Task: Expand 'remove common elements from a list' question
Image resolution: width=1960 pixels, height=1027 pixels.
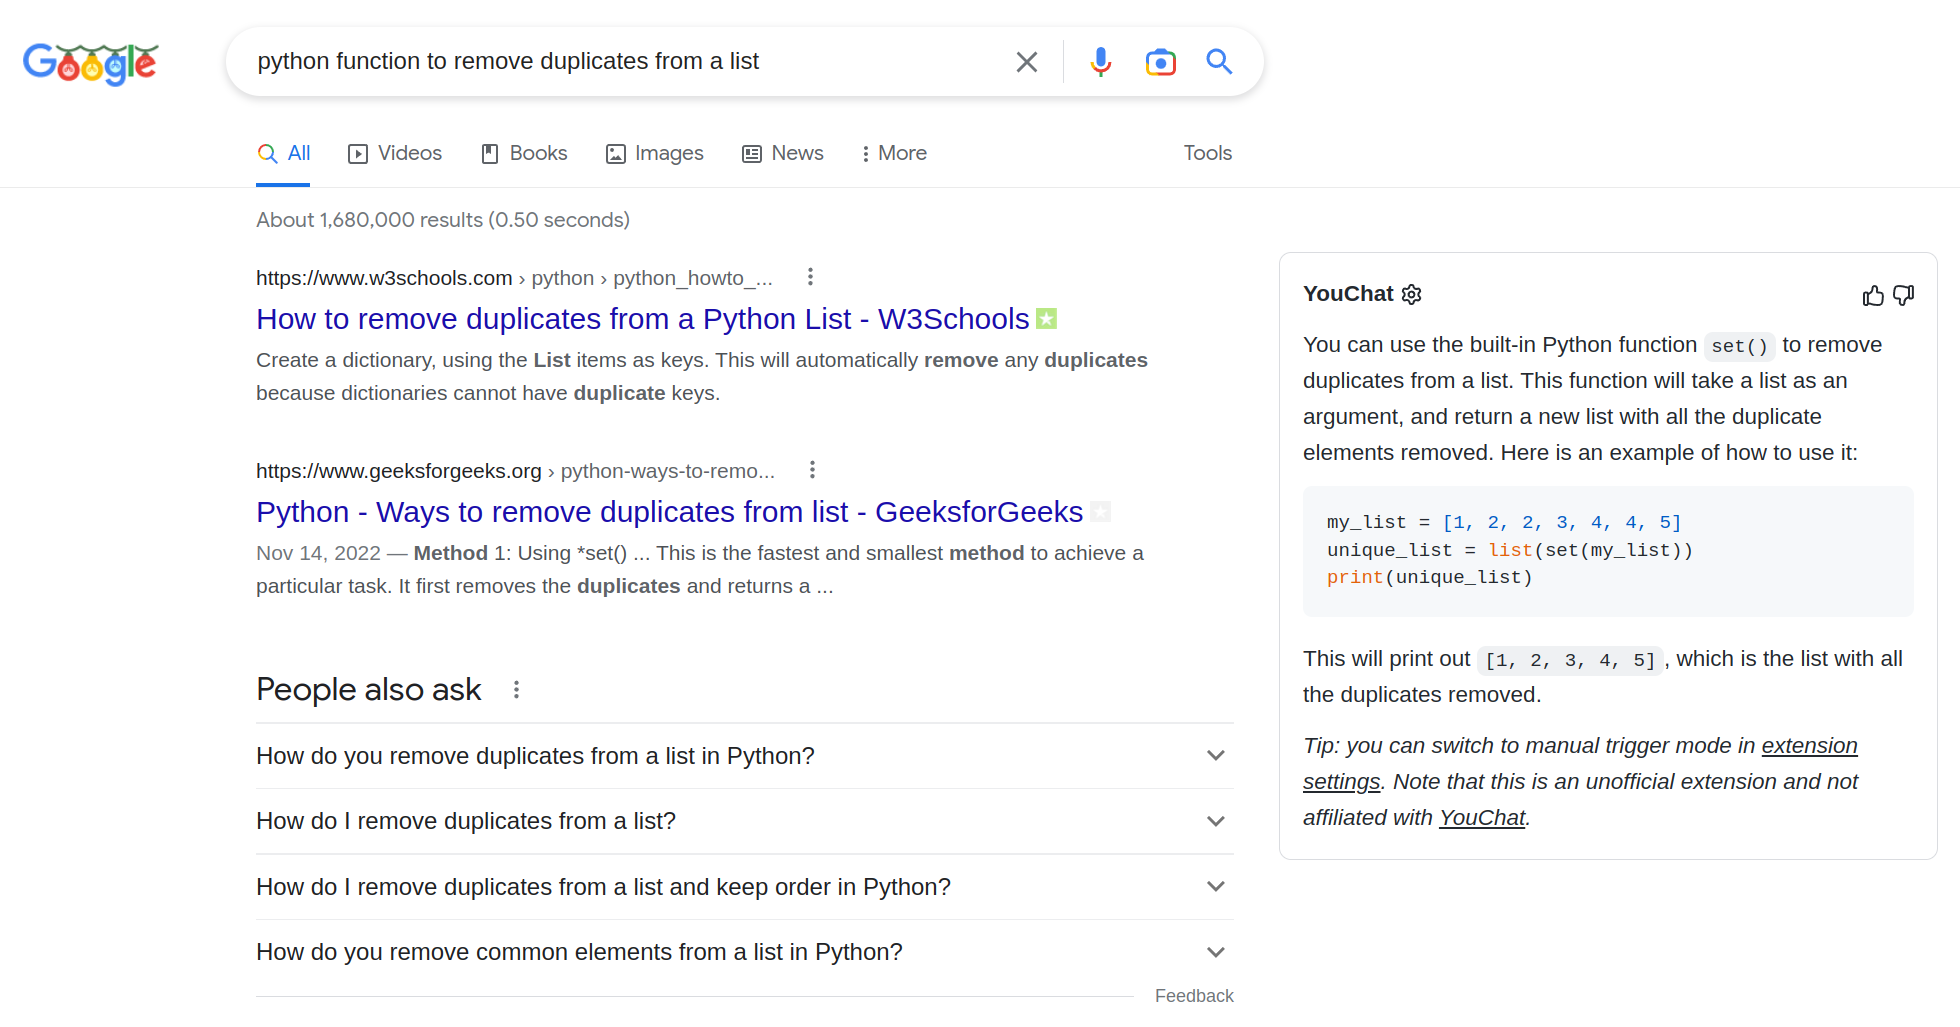Action: [744, 952]
